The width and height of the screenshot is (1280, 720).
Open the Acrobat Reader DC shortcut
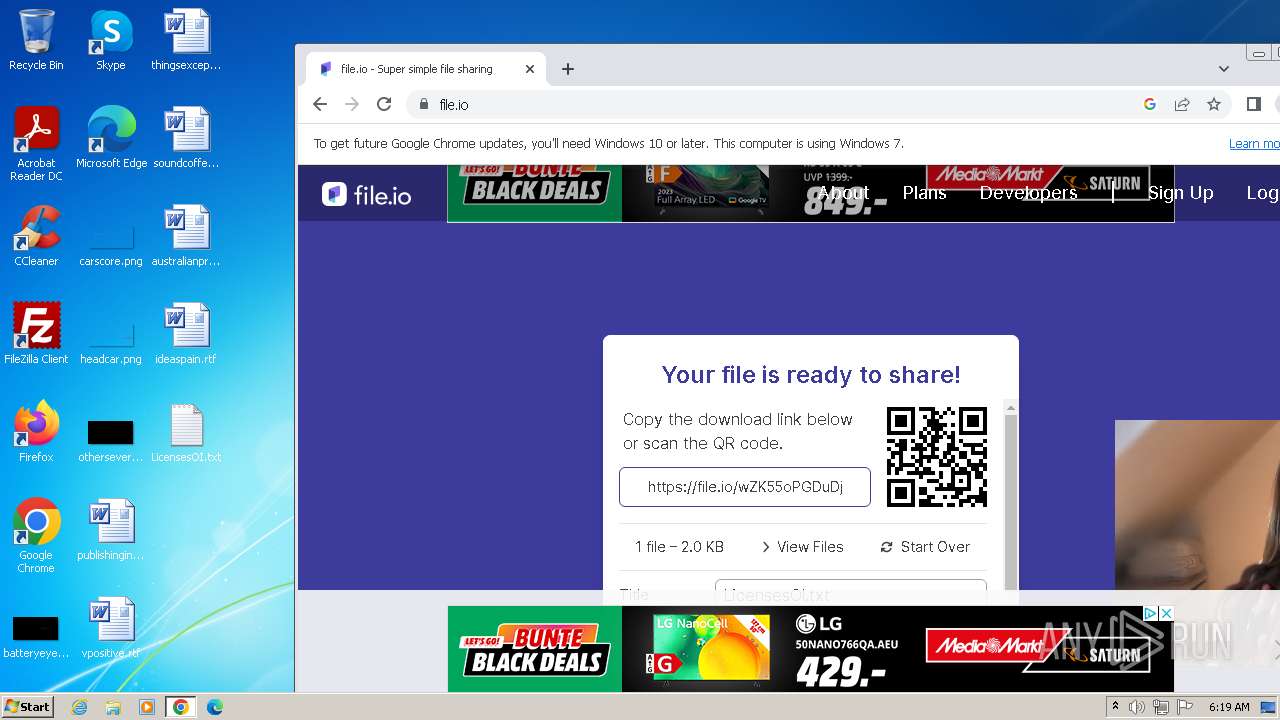36,143
